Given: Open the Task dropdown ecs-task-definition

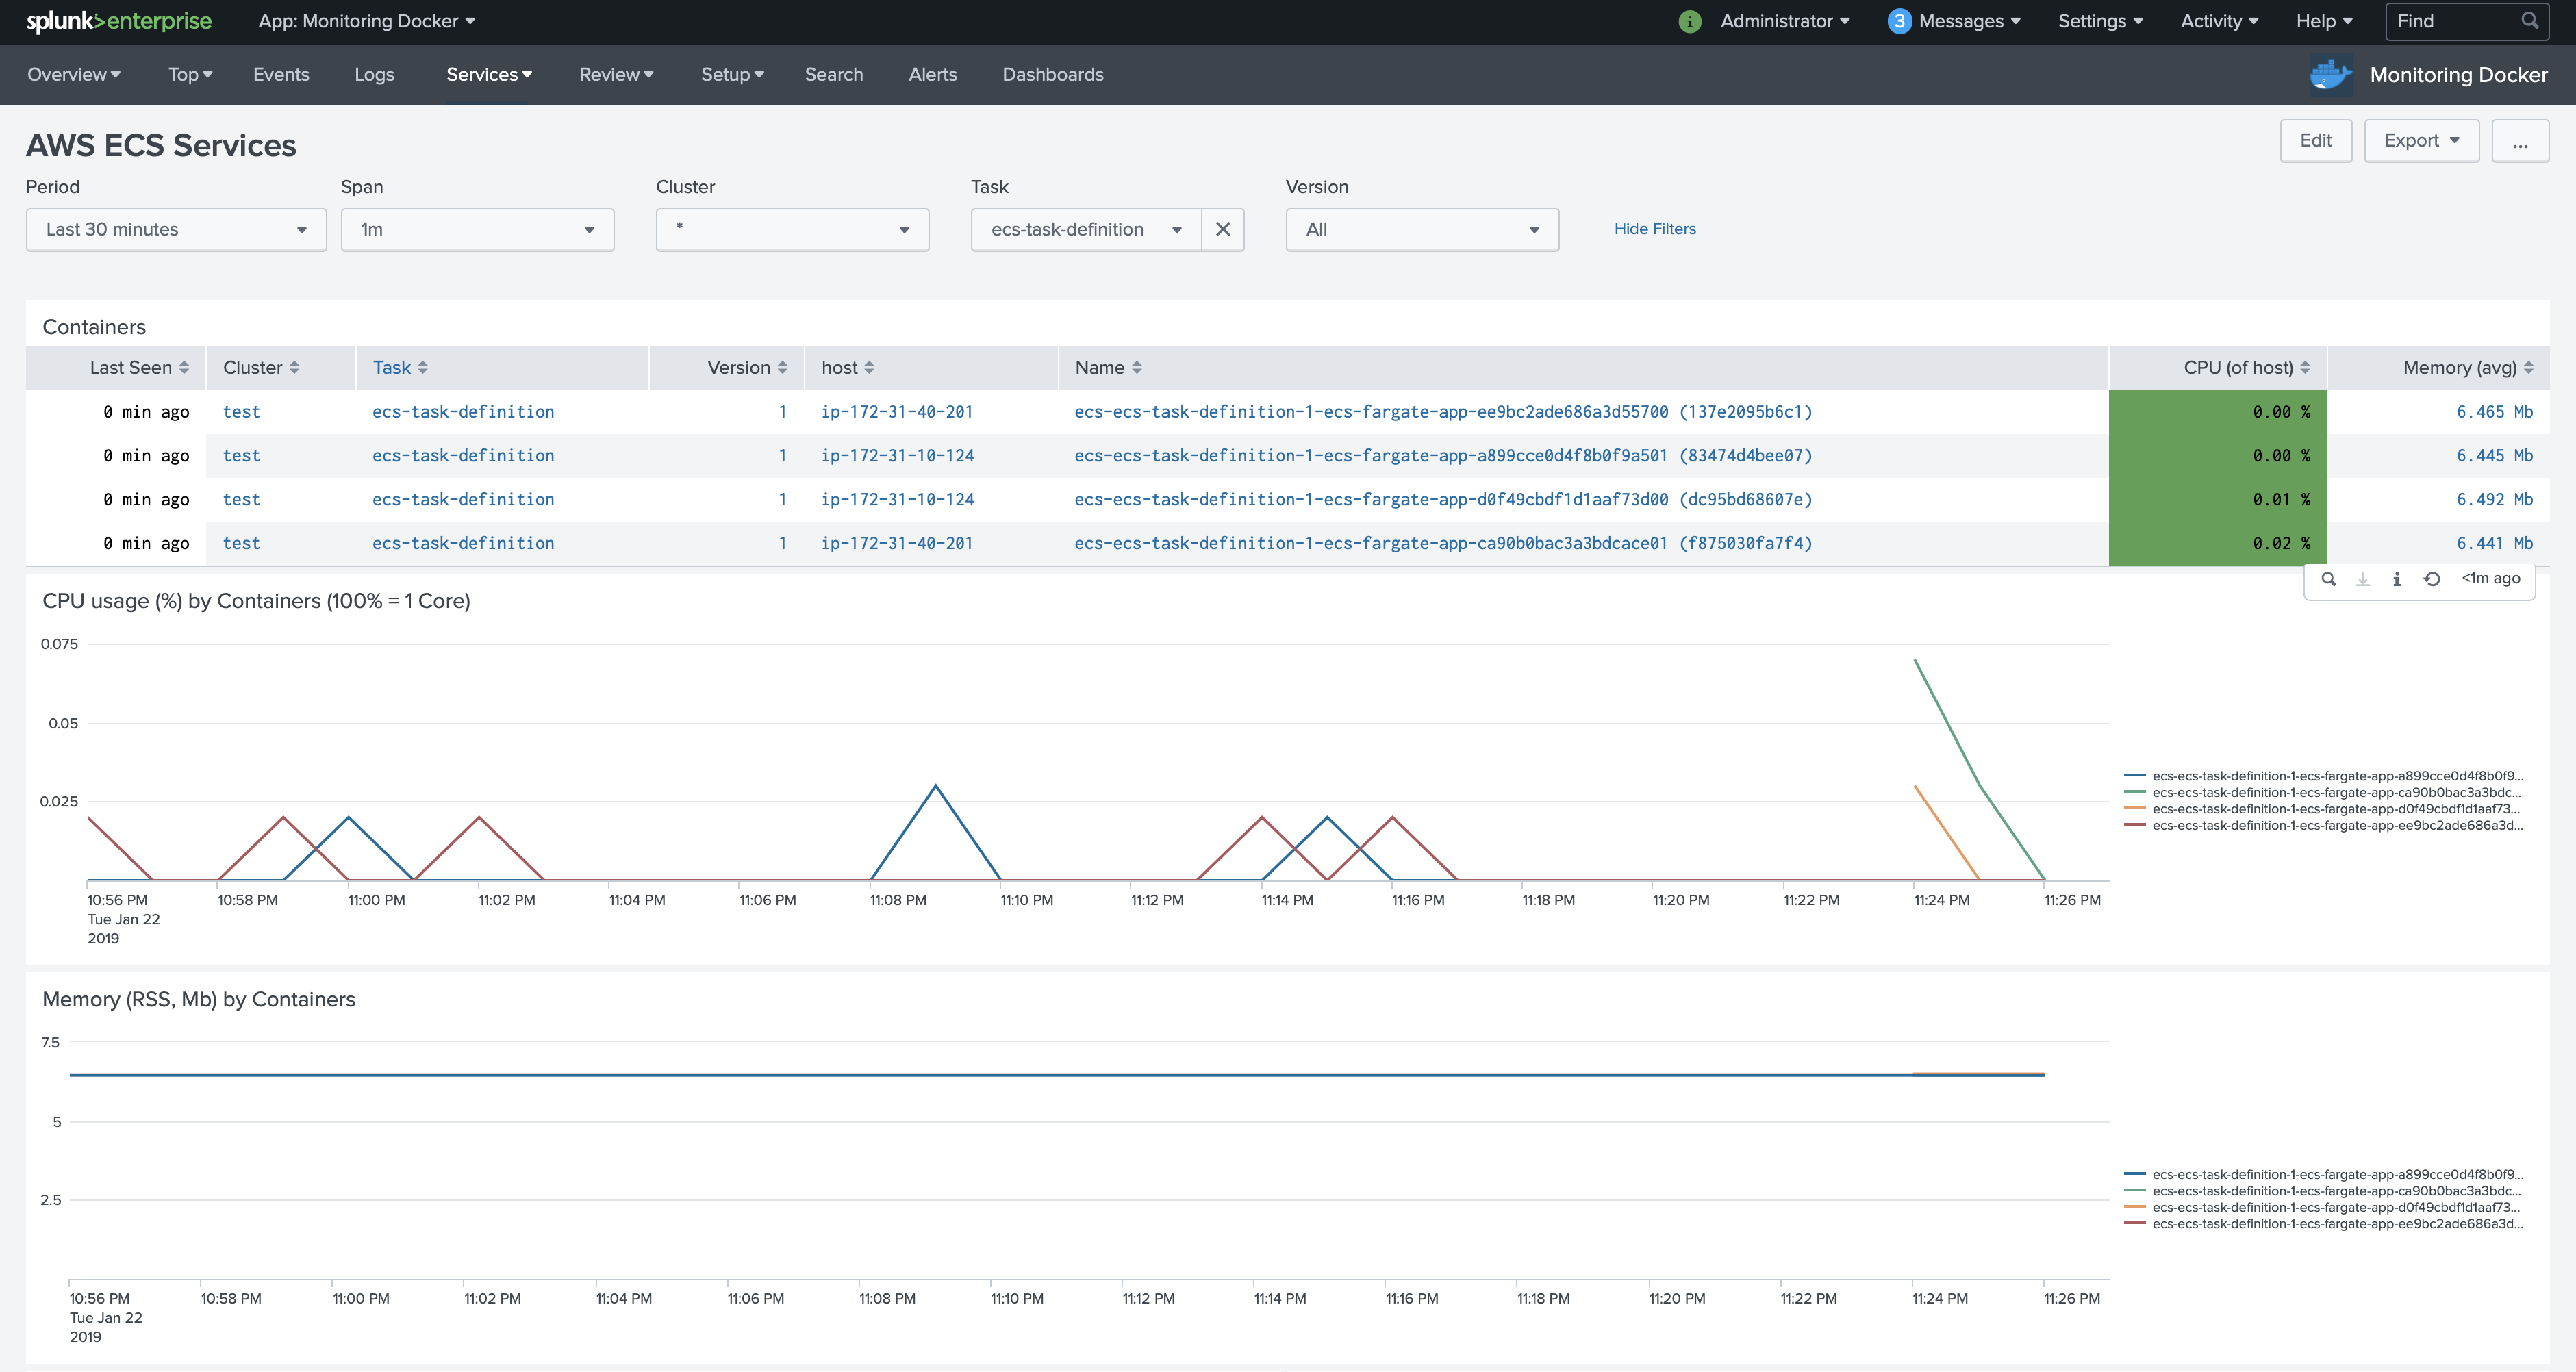Looking at the screenshot, I should click(x=1086, y=229).
